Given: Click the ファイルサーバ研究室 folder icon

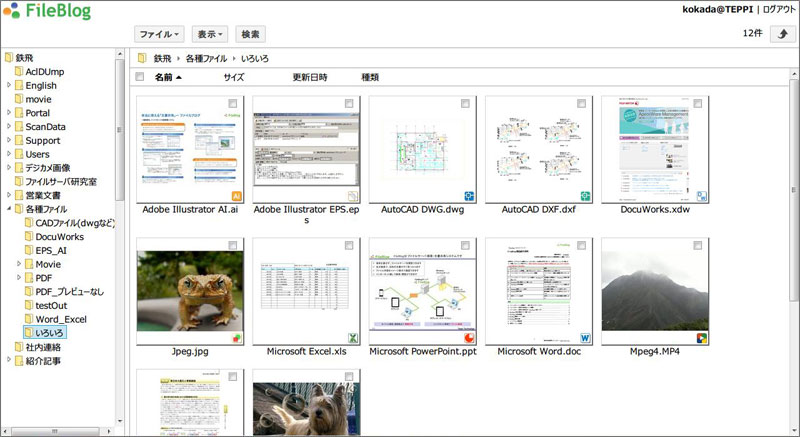Looking at the screenshot, I should tap(19, 182).
